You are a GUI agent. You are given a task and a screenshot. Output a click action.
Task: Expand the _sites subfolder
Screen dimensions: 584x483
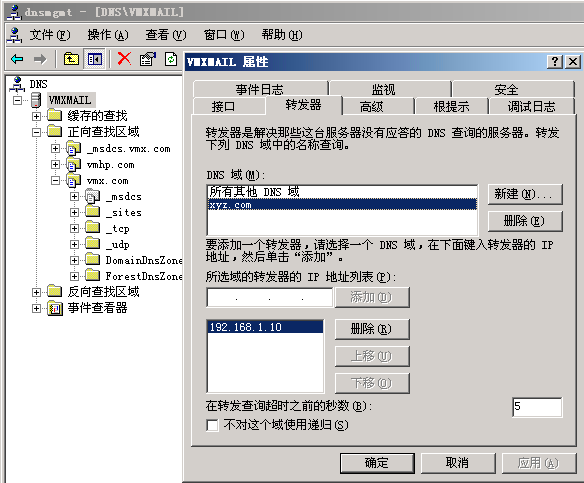(74, 212)
